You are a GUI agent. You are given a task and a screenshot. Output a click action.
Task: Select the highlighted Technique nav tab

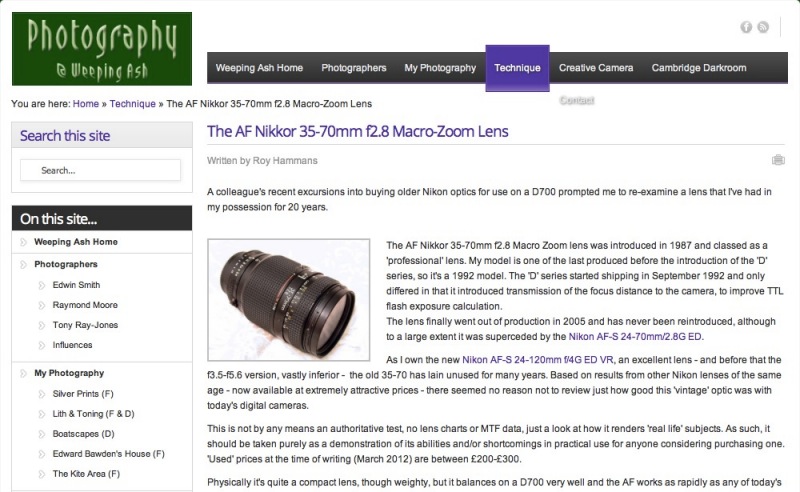(517, 68)
